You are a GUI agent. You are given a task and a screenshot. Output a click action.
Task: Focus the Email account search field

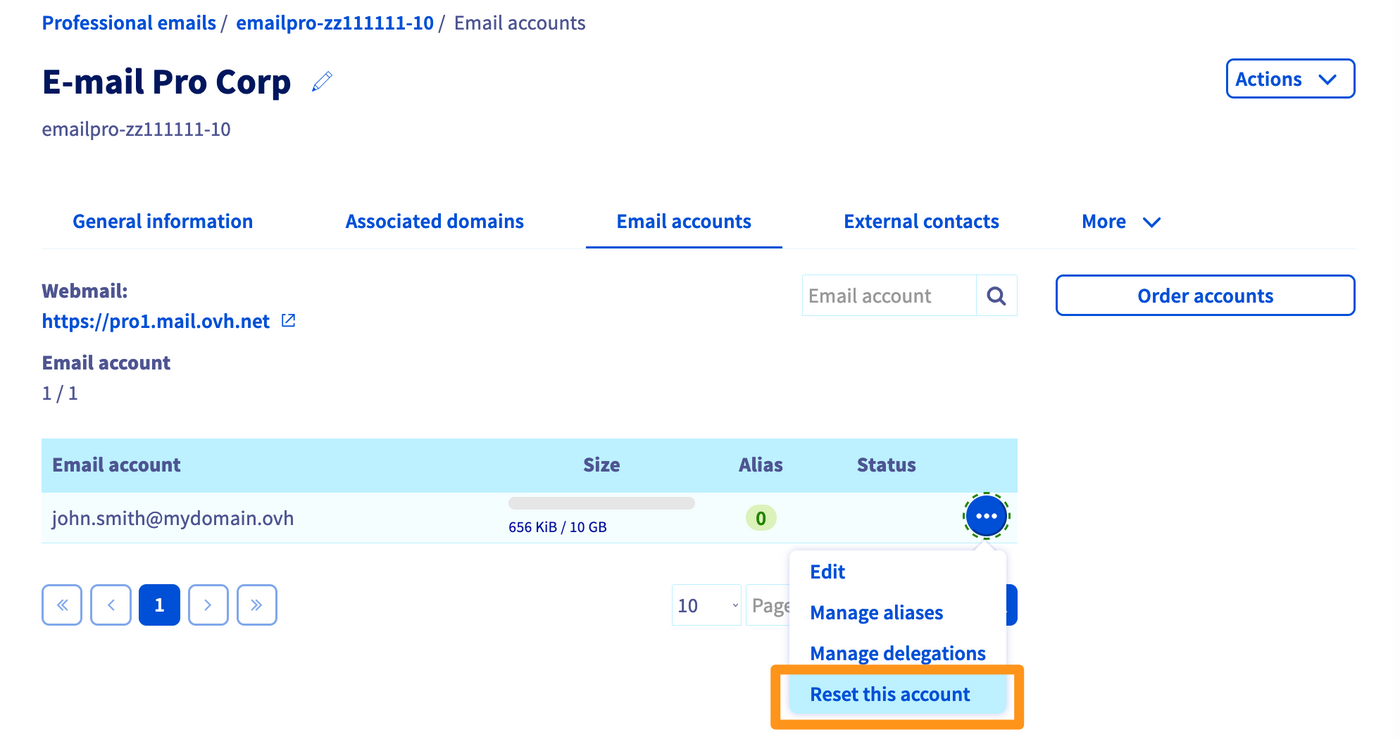click(x=888, y=296)
